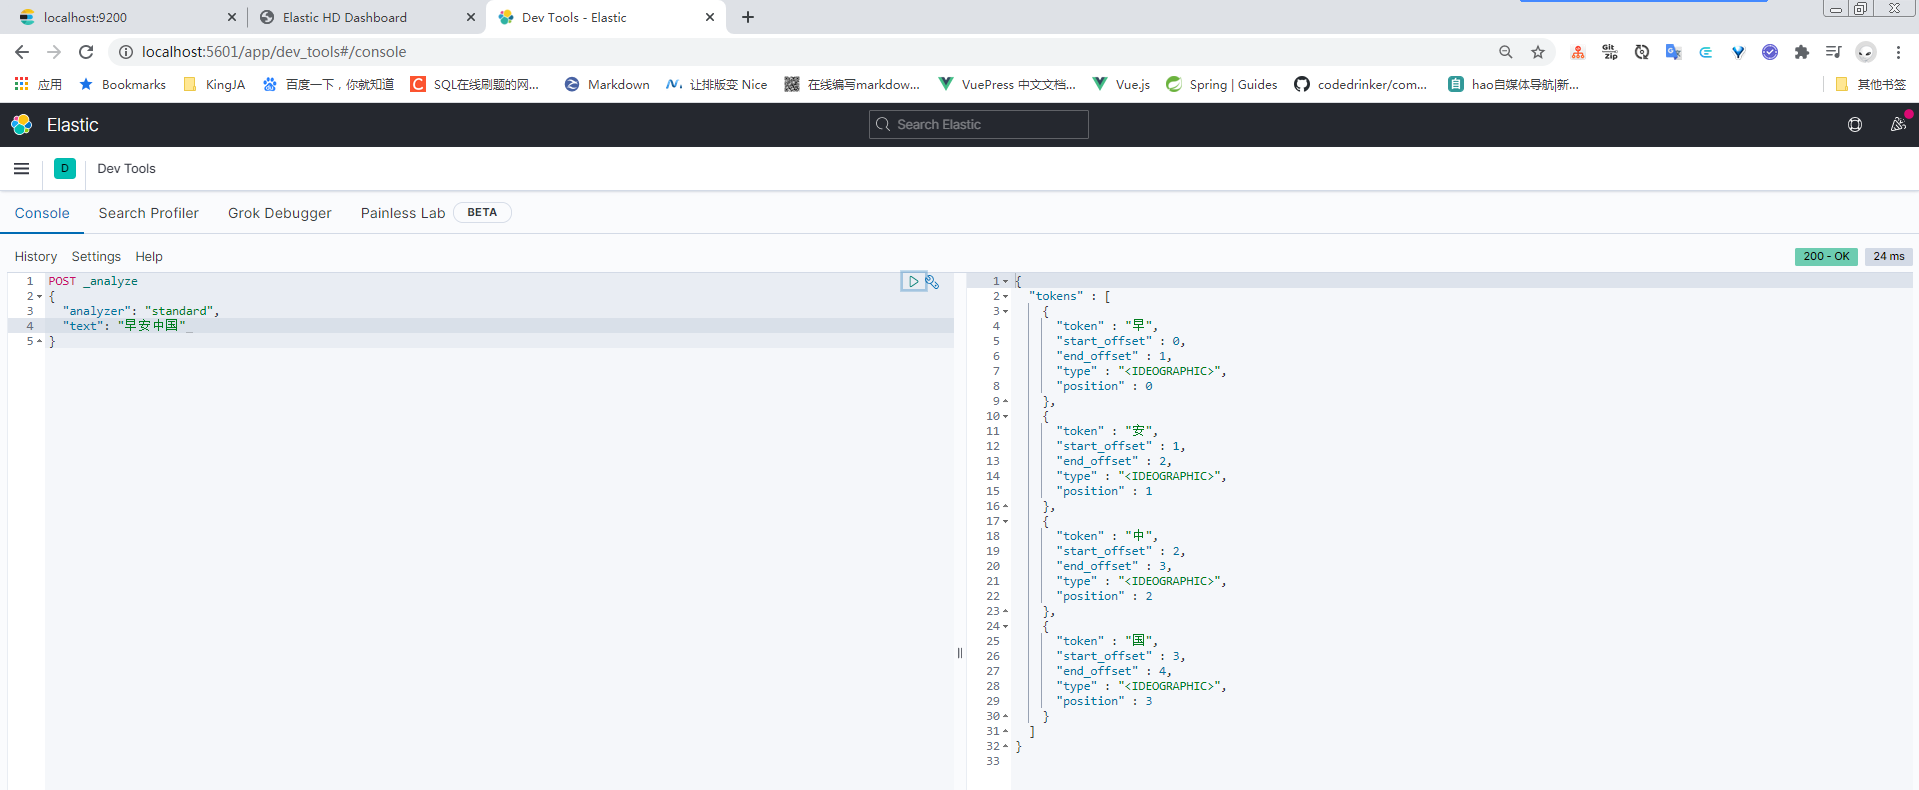Open the Elastic hamburger navigation menu
This screenshot has height=790, width=1919.
click(x=21, y=169)
